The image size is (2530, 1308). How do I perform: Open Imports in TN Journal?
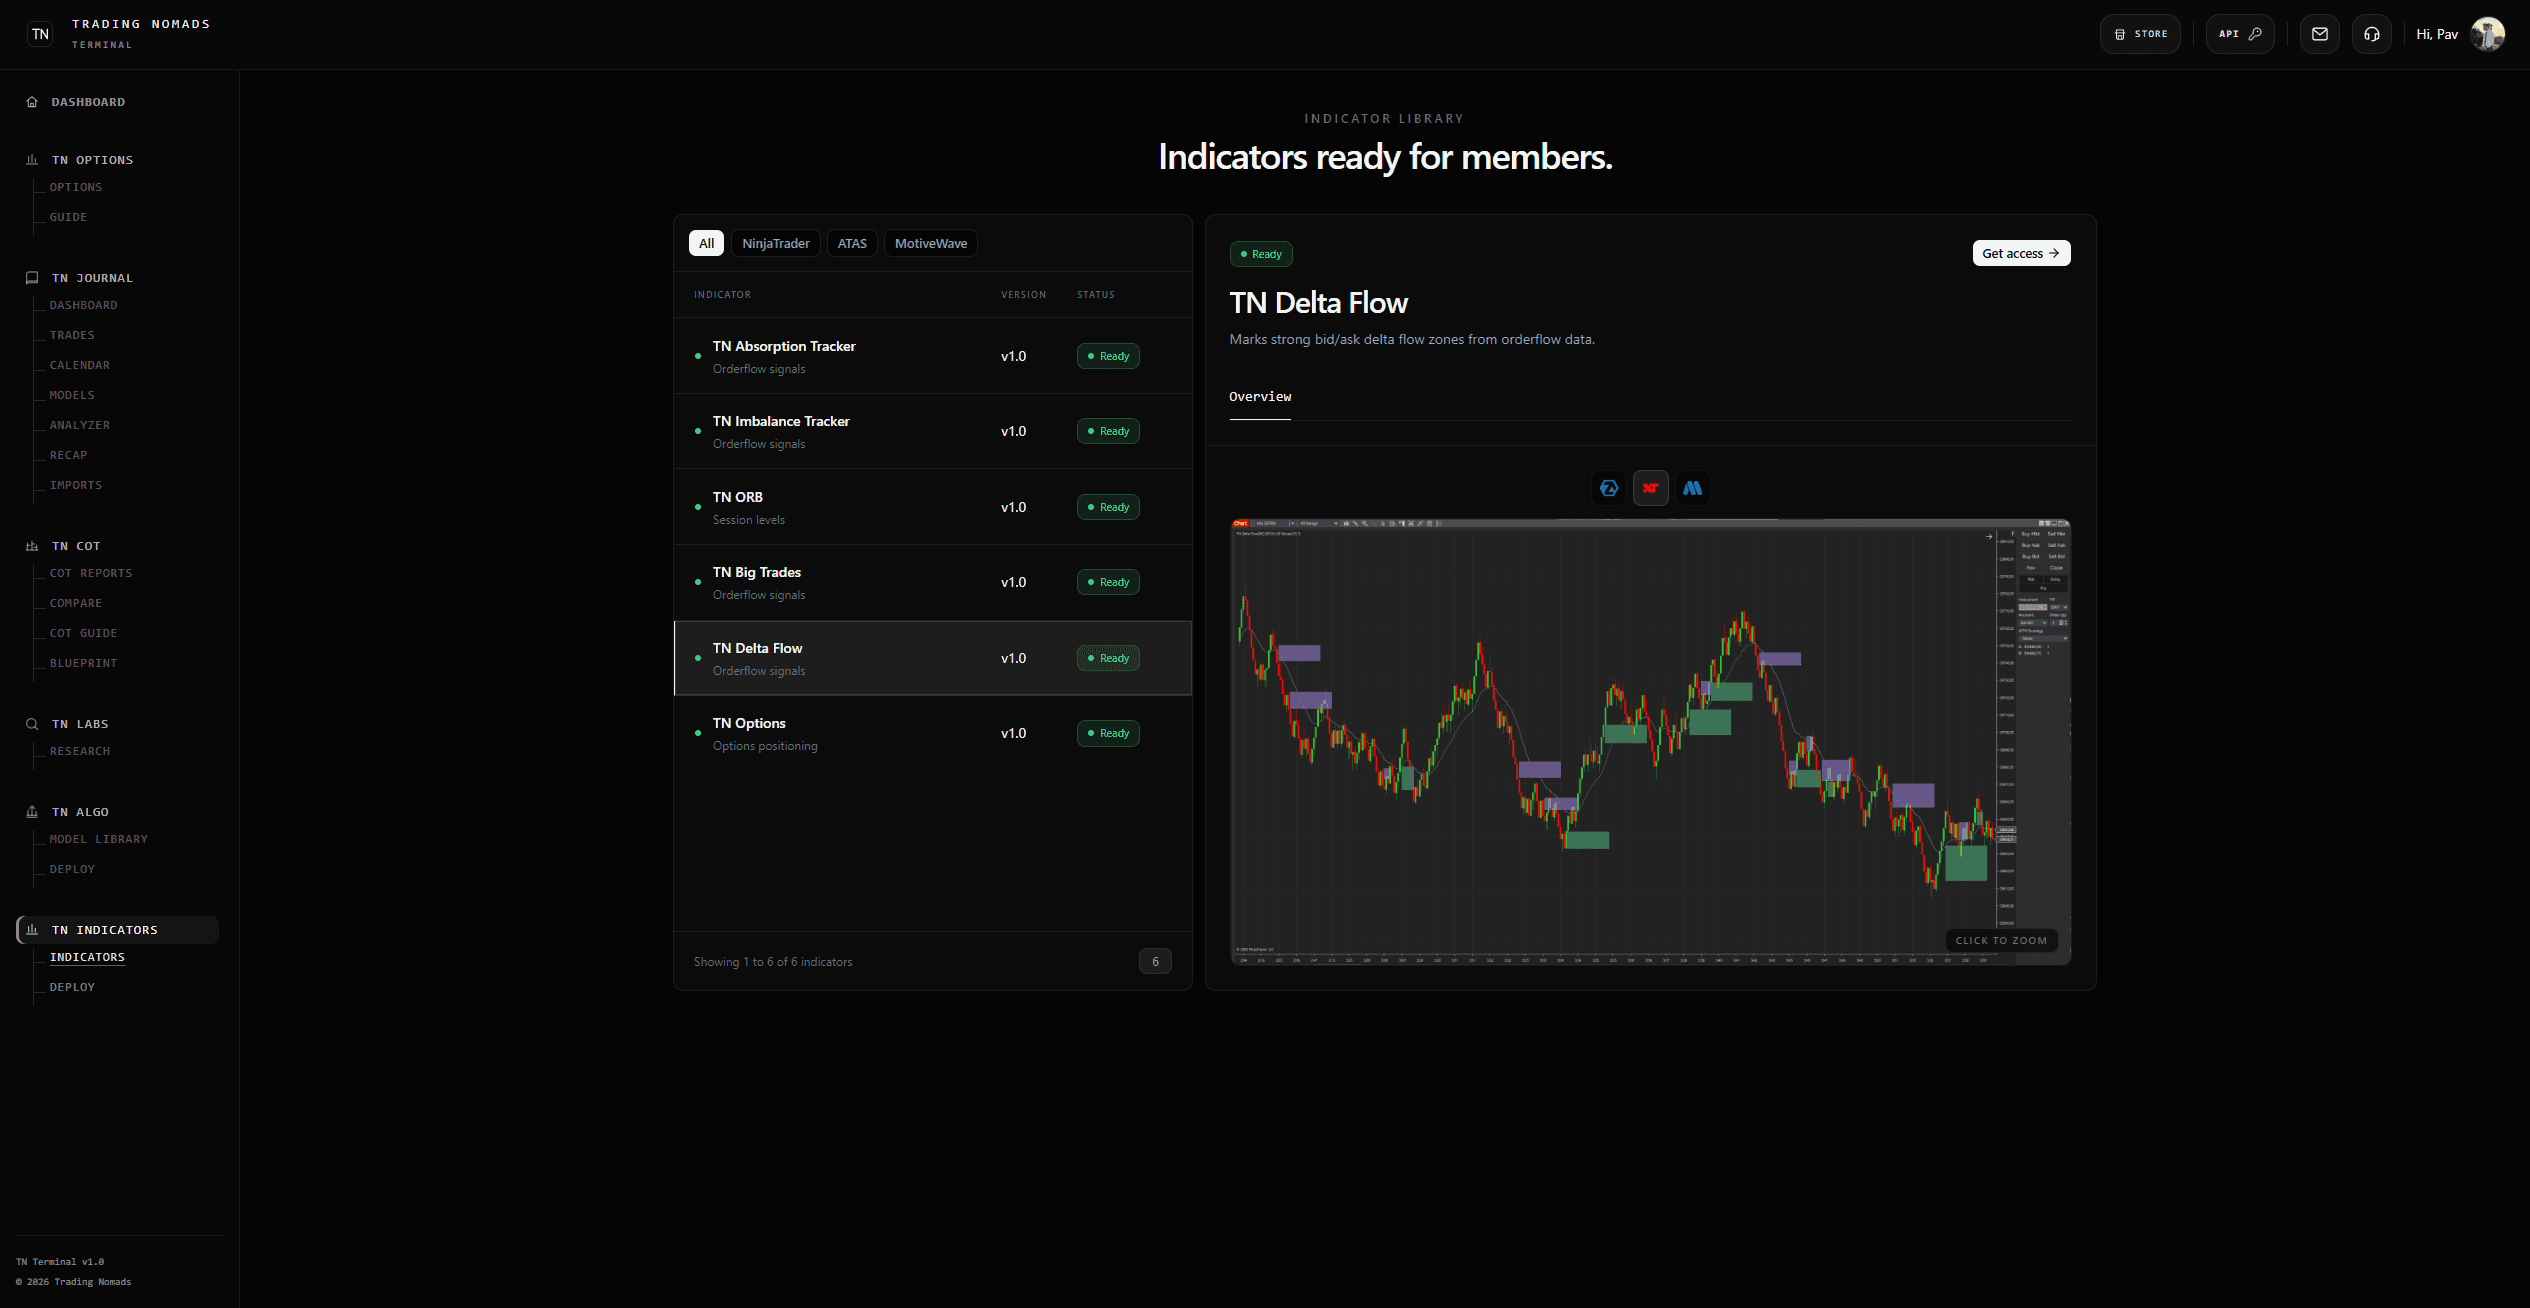76,485
